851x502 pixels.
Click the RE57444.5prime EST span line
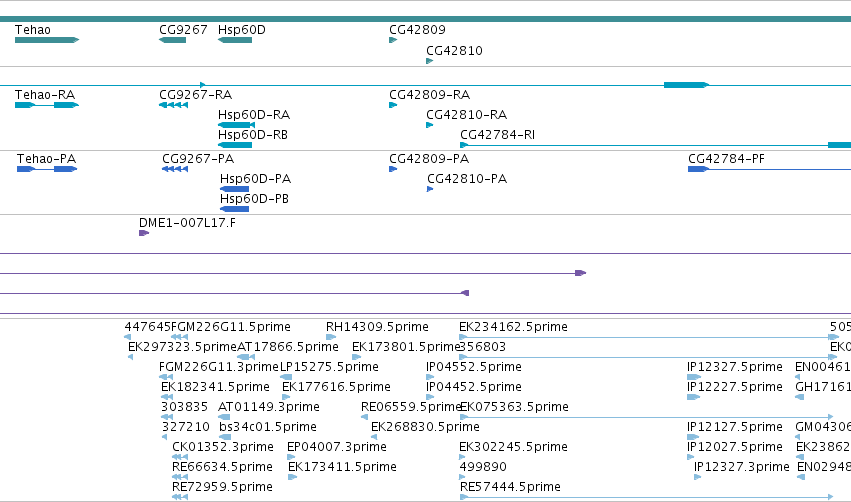646,497
